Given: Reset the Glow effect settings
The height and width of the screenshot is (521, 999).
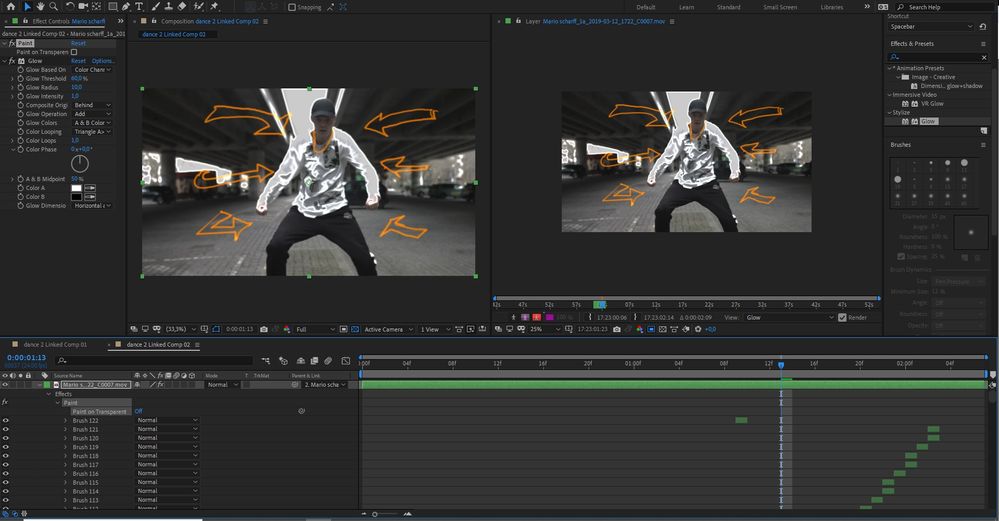Looking at the screenshot, I should (x=78, y=61).
